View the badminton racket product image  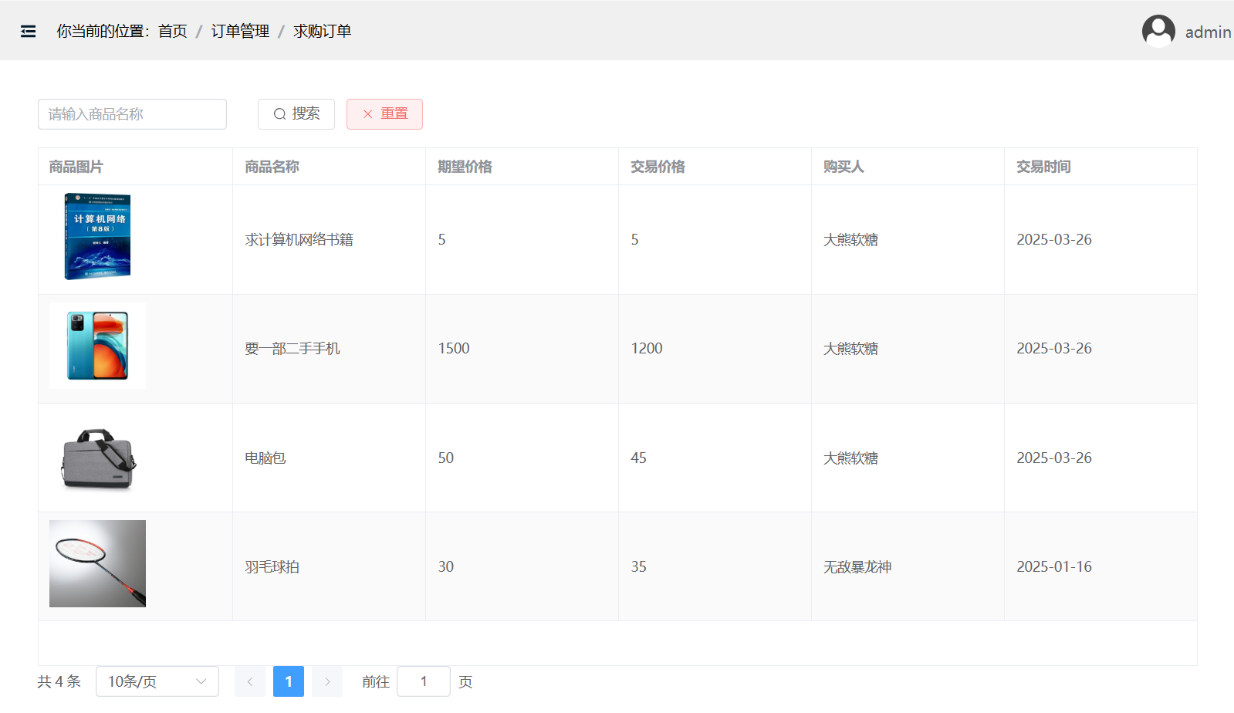pos(97,564)
